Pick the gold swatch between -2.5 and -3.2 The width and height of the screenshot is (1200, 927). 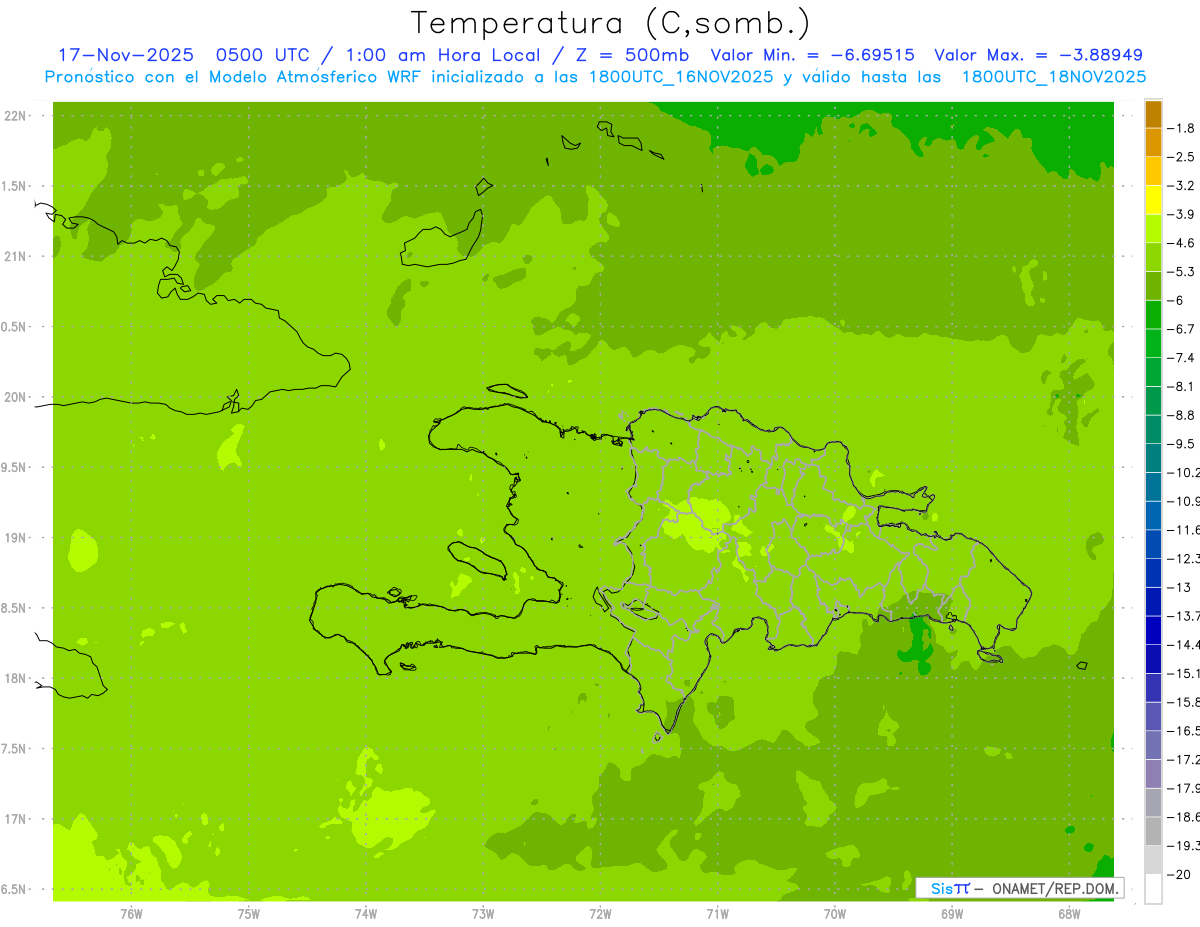pyautogui.click(x=1153, y=171)
